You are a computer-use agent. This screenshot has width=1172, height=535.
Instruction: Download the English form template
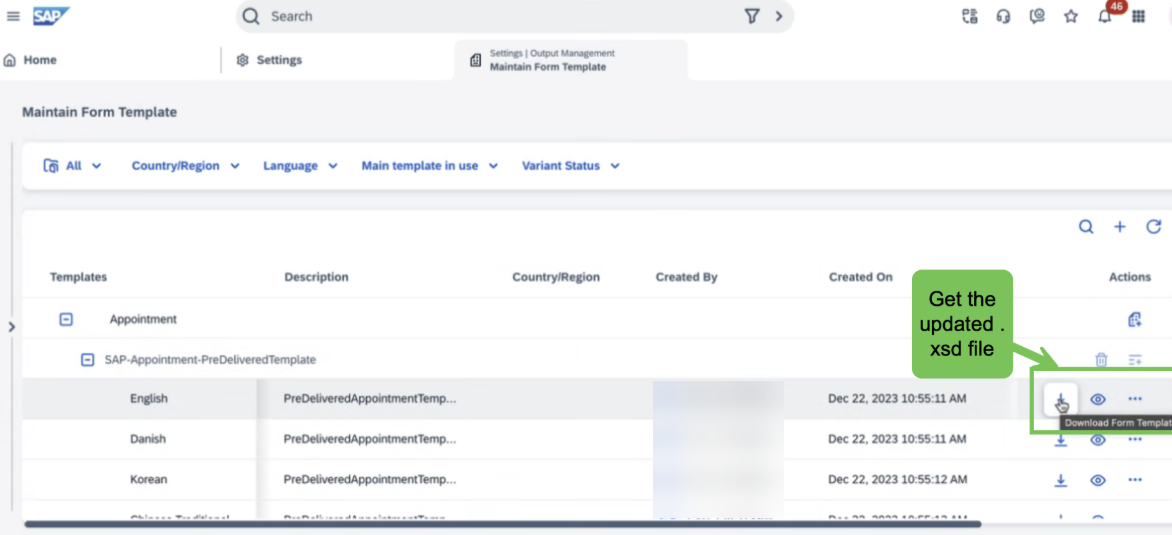tap(1061, 399)
